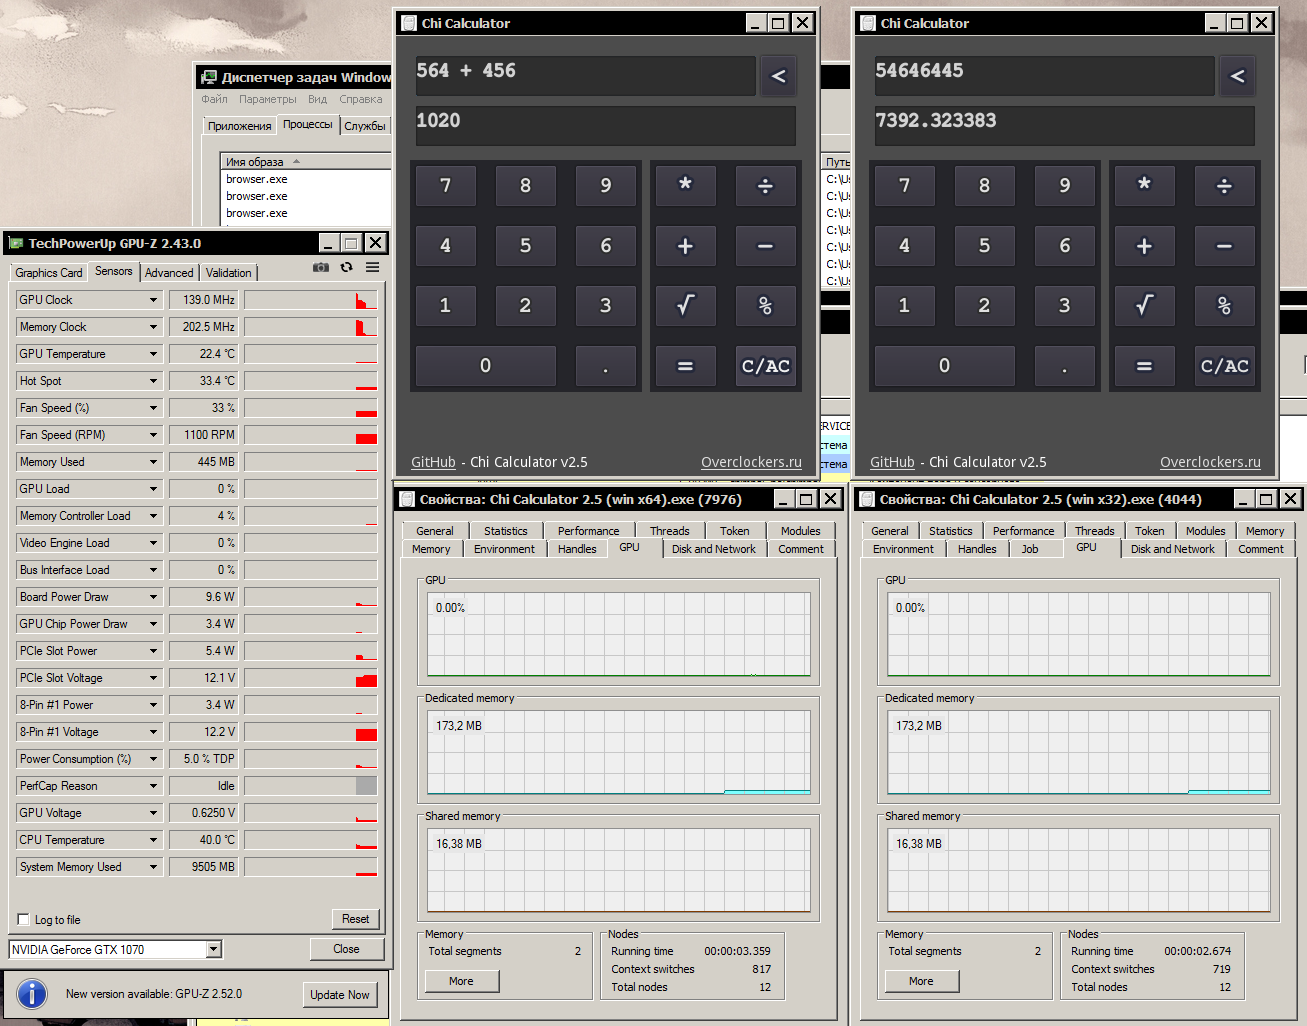Open the GPU-Z hamburger menu icon
Viewport: 1307px width, 1026px height.
[372, 267]
